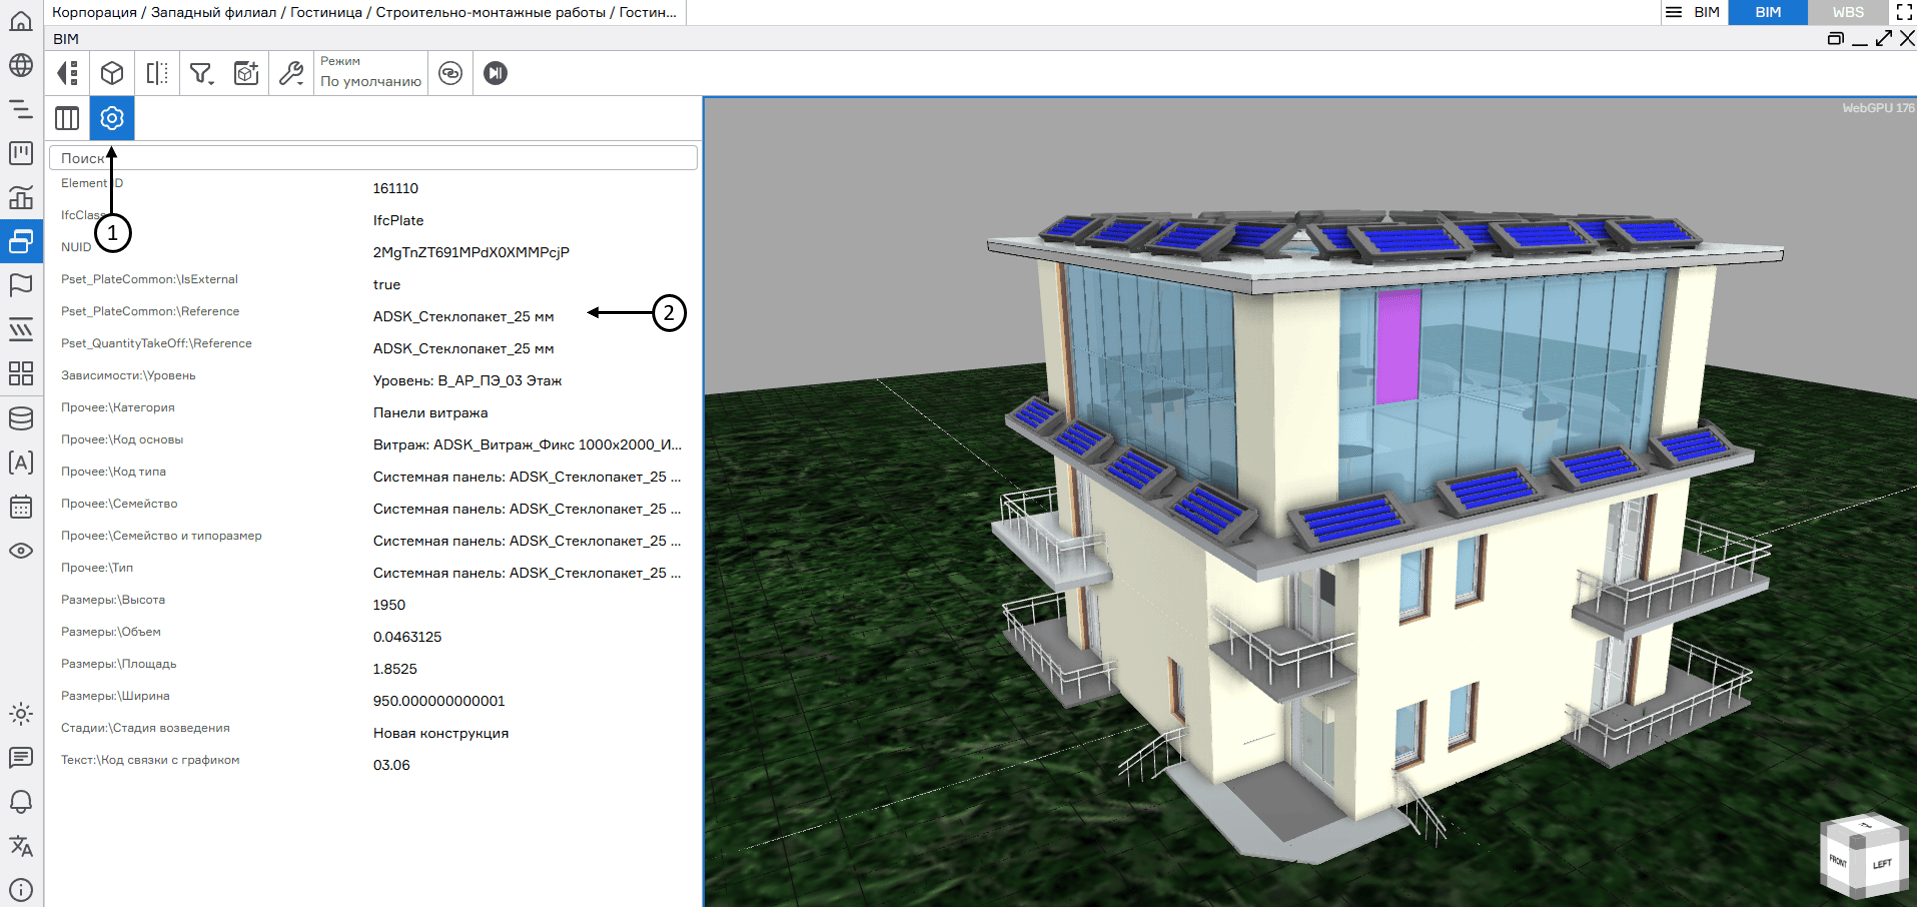Click the add-element box with plus icon
The height and width of the screenshot is (907, 1917).
pyautogui.click(x=246, y=73)
